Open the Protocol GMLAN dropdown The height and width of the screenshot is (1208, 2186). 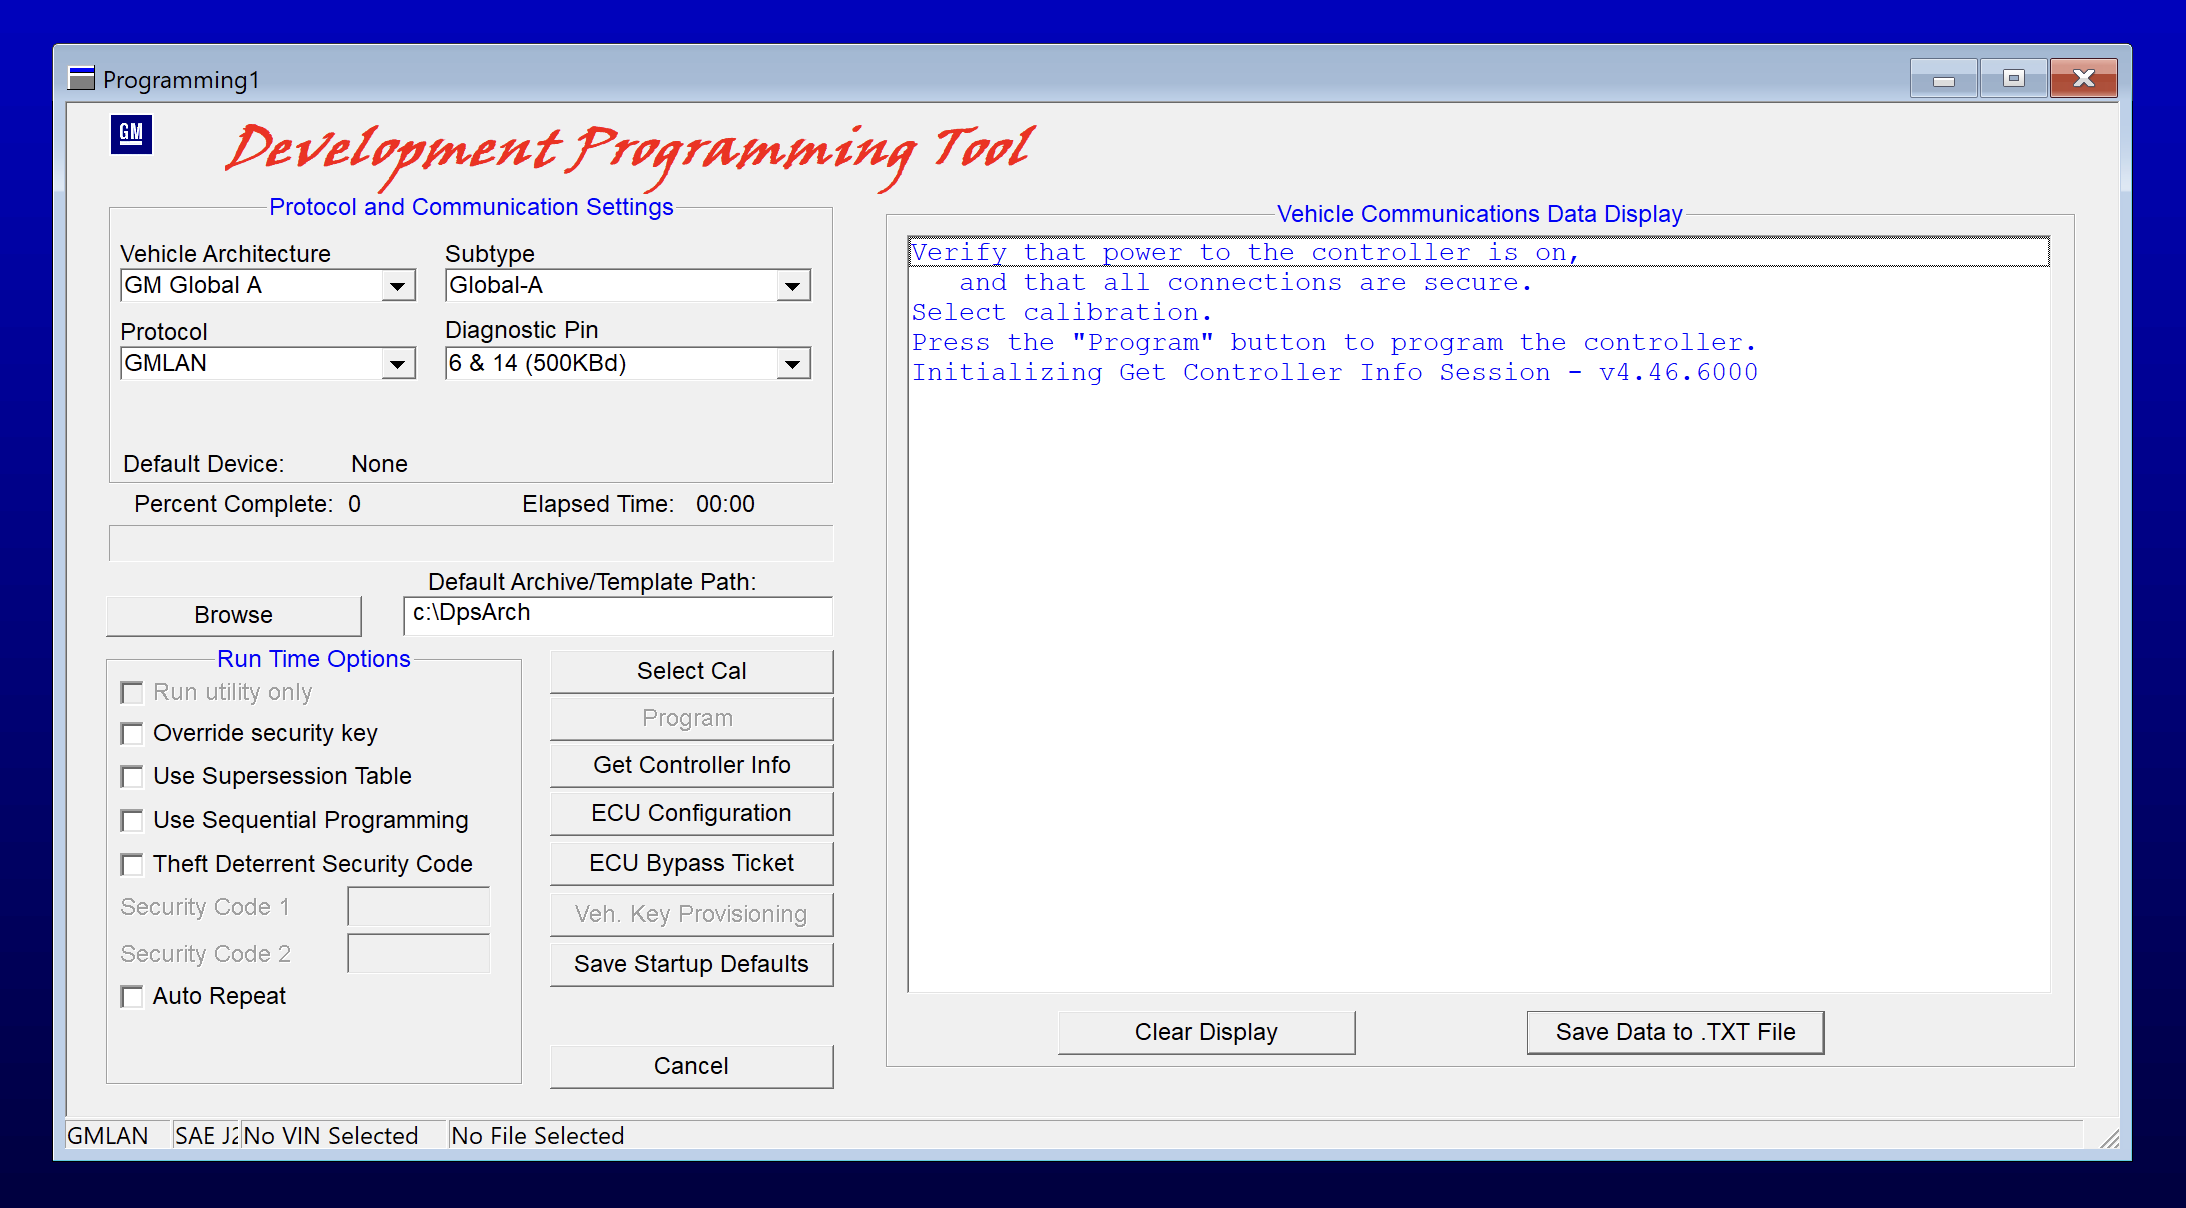click(x=398, y=364)
